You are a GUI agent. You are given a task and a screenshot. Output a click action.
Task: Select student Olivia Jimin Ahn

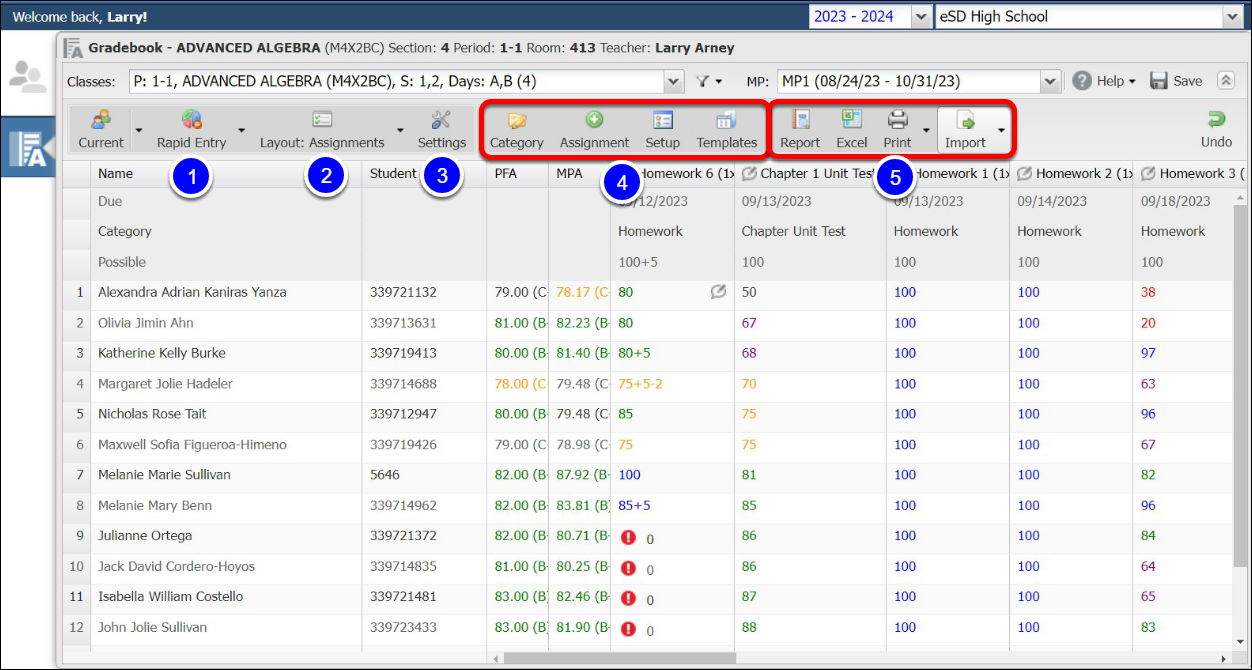(x=146, y=323)
